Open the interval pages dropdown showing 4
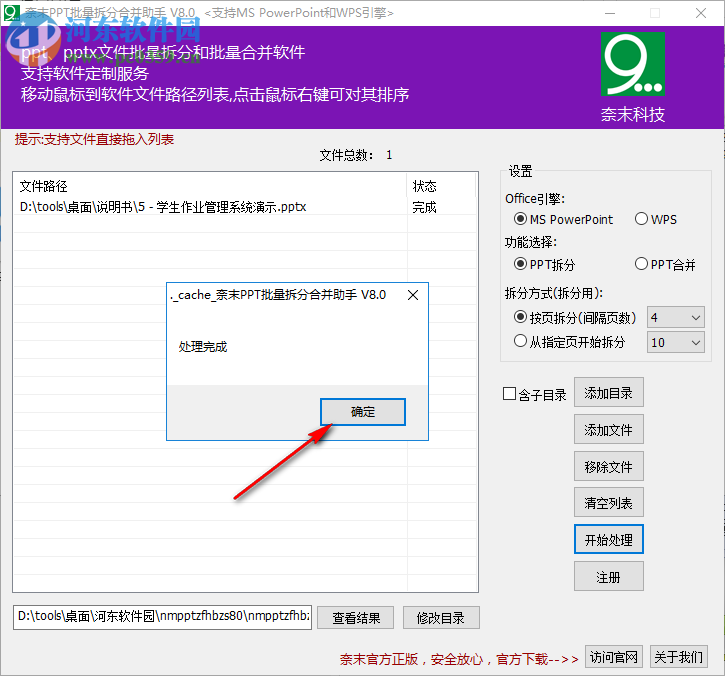Image resolution: width=725 pixels, height=676 pixels. point(676,317)
